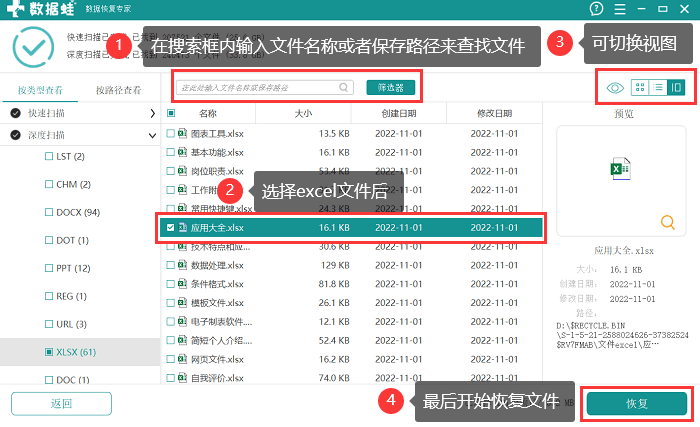The image size is (700, 427).
Task: Uncheck the box for 应用大全.xlsx
Action: click(170, 227)
